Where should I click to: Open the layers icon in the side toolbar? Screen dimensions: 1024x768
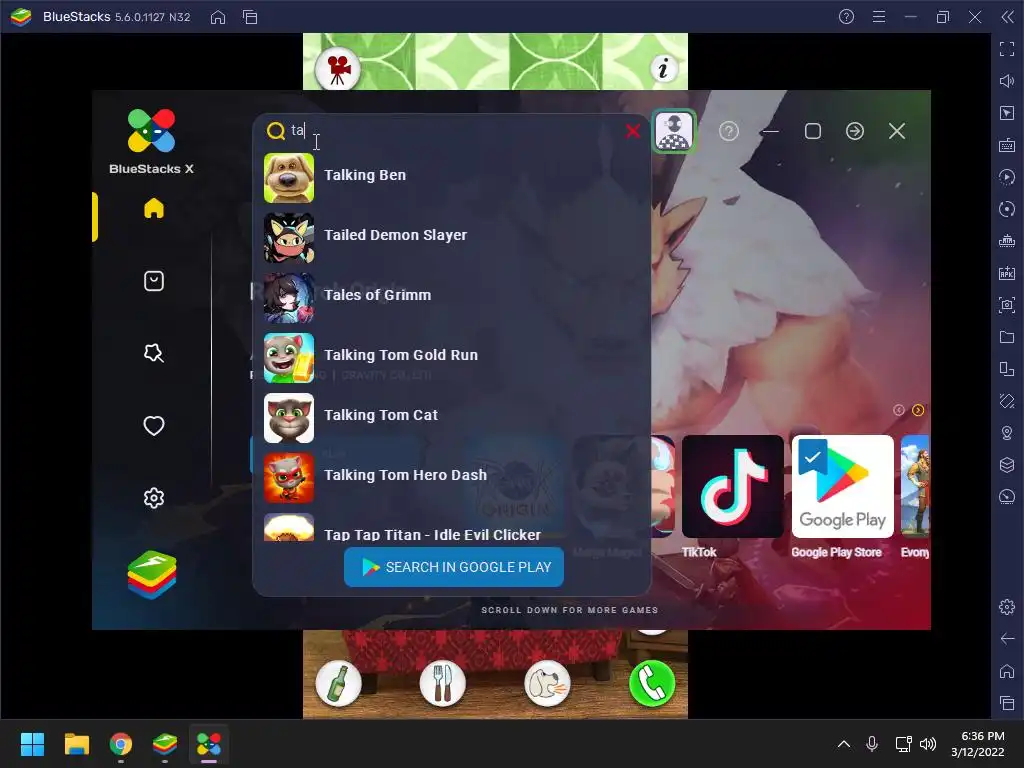tap(1007, 464)
